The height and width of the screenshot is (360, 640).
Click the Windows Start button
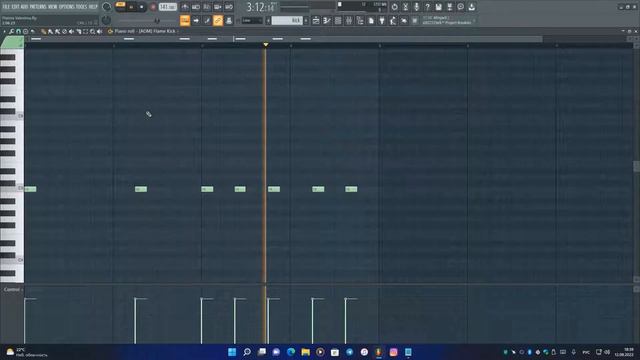[232, 352]
